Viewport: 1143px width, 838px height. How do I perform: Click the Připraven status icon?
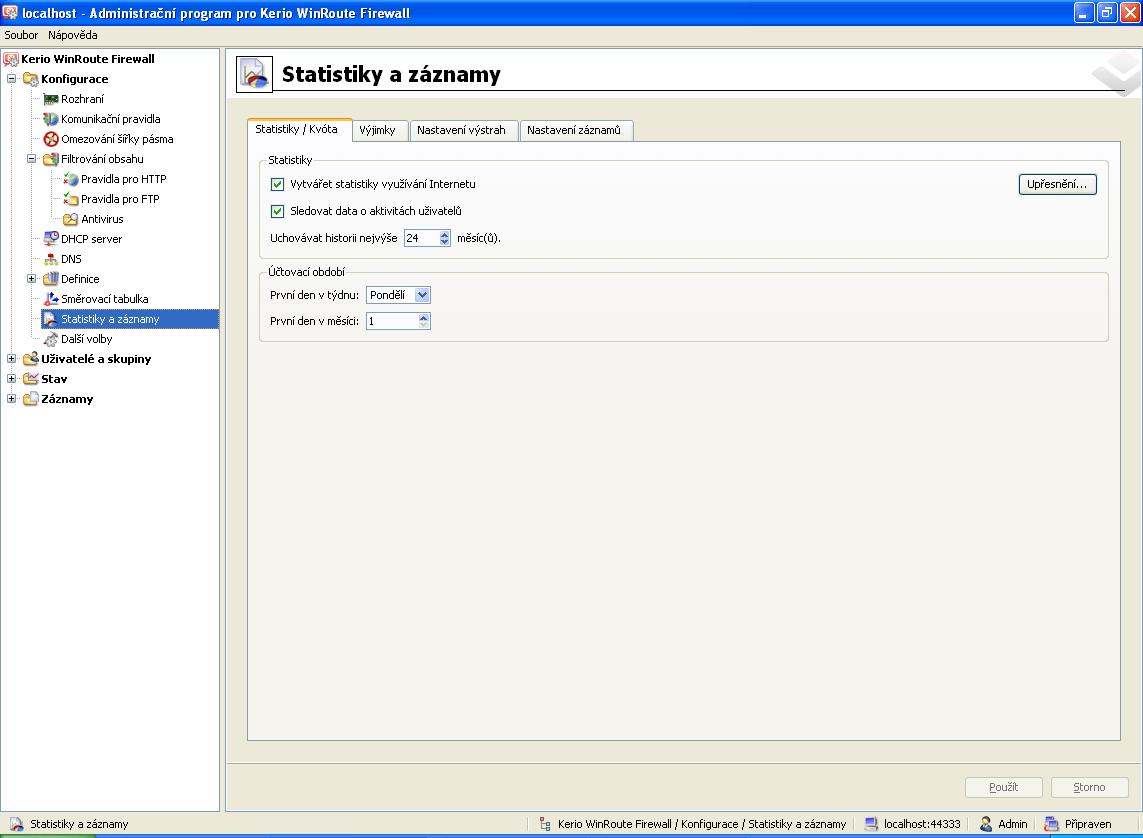(x=1052, y=824)
